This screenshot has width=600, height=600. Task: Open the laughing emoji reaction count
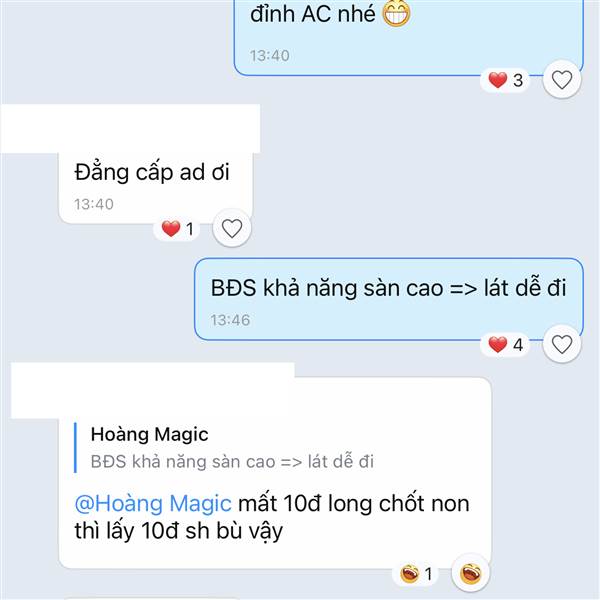(x=416, y=574)
